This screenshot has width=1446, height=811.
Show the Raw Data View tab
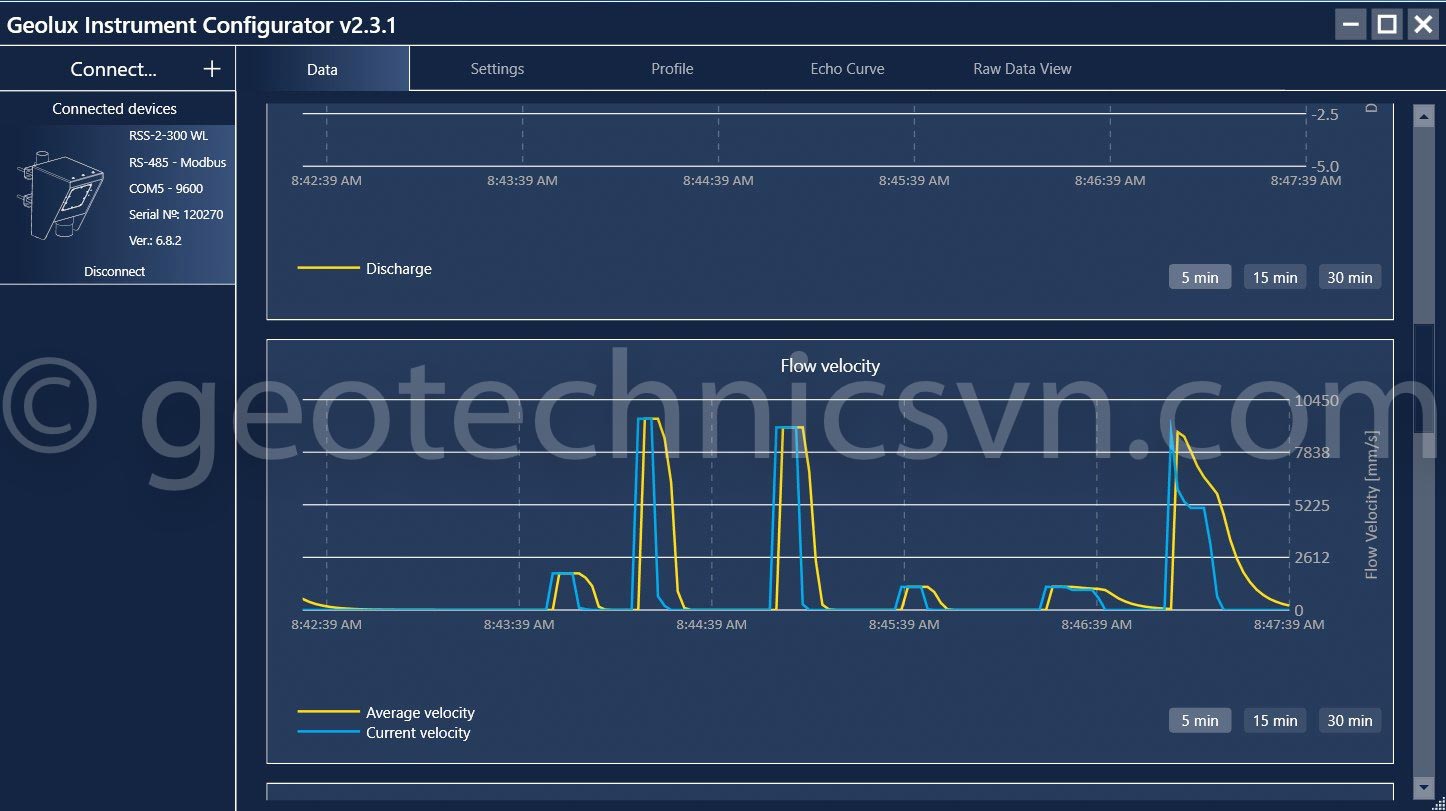1022,69
